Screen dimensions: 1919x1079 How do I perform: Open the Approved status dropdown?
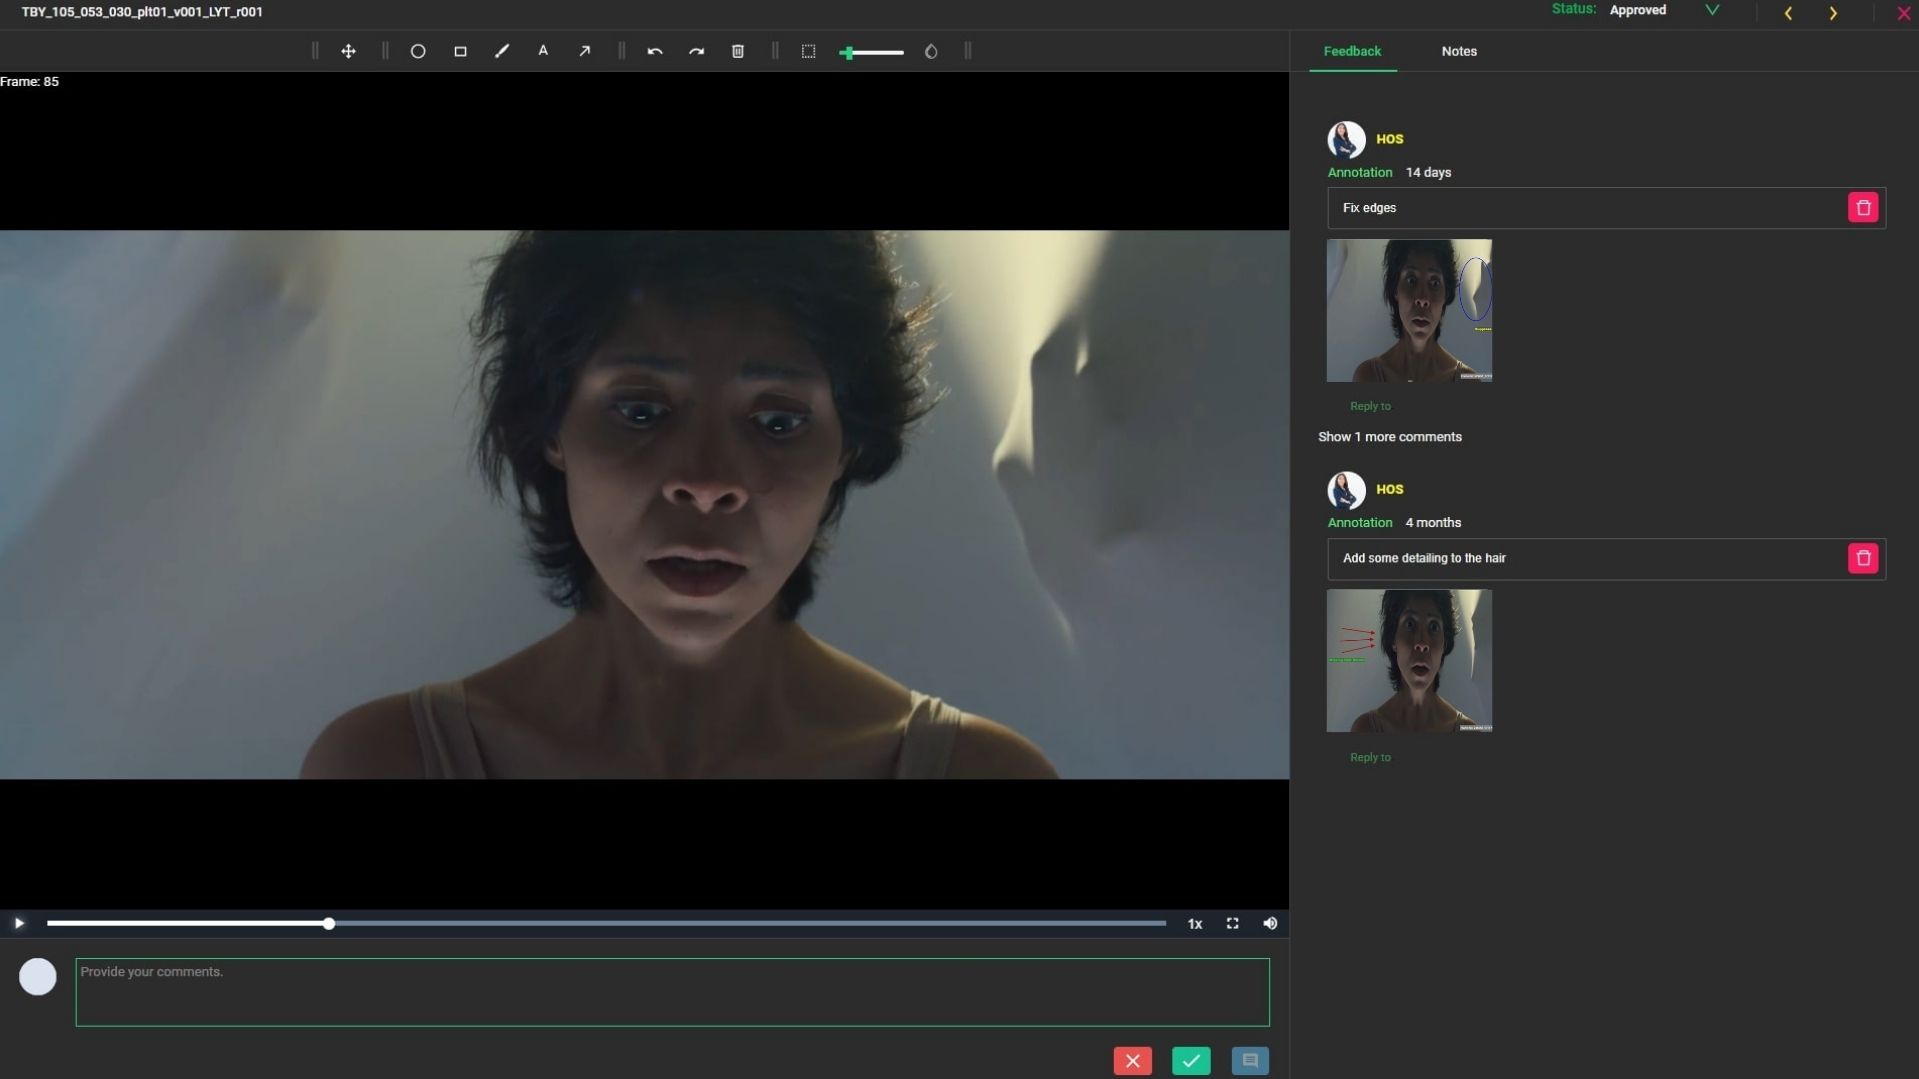click(x=1711, y=10)
